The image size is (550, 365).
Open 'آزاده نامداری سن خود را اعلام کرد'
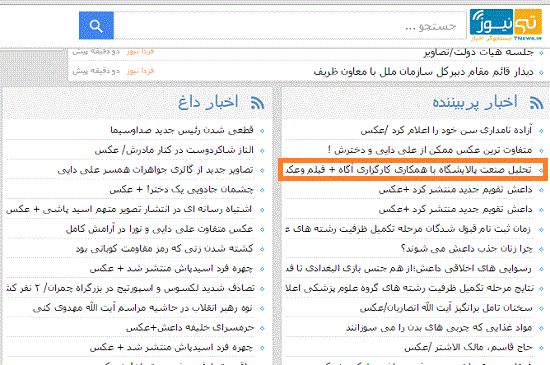click(446, 130)
